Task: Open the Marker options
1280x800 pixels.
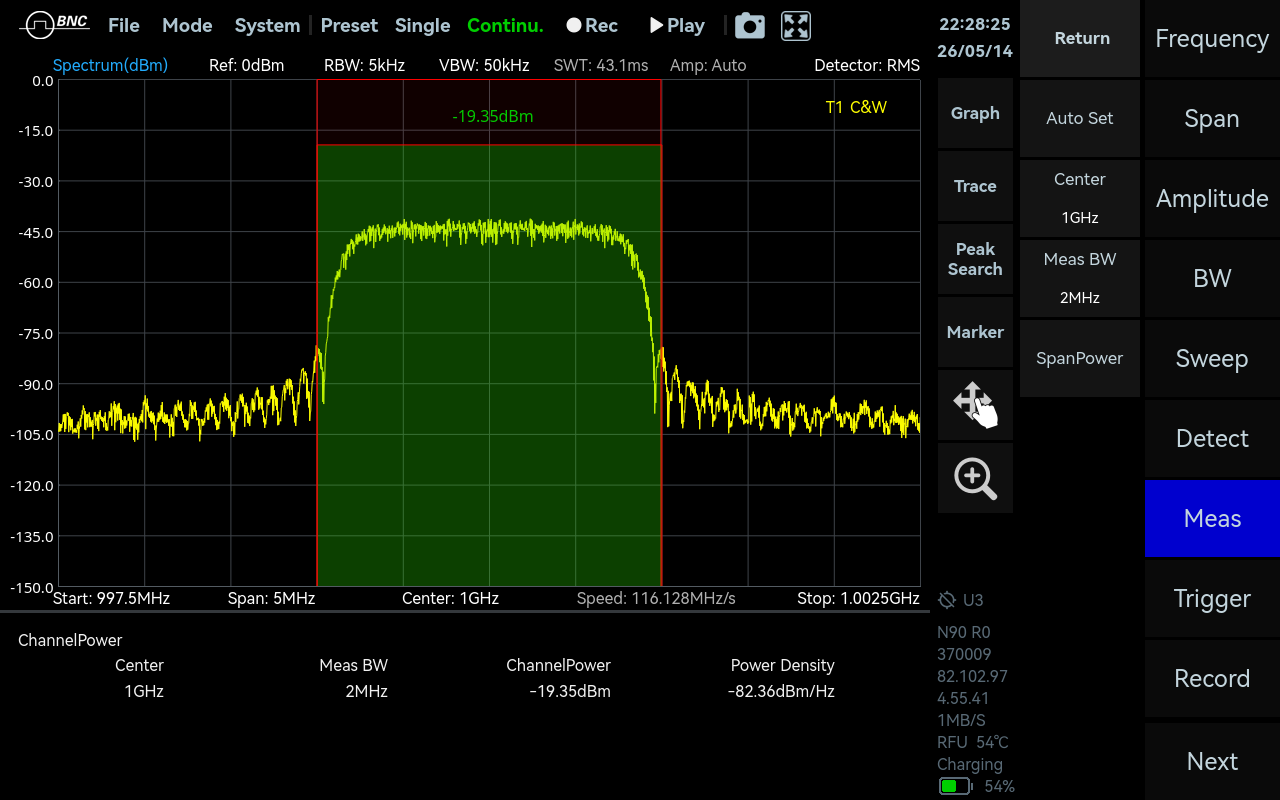Action: point(975,332)
